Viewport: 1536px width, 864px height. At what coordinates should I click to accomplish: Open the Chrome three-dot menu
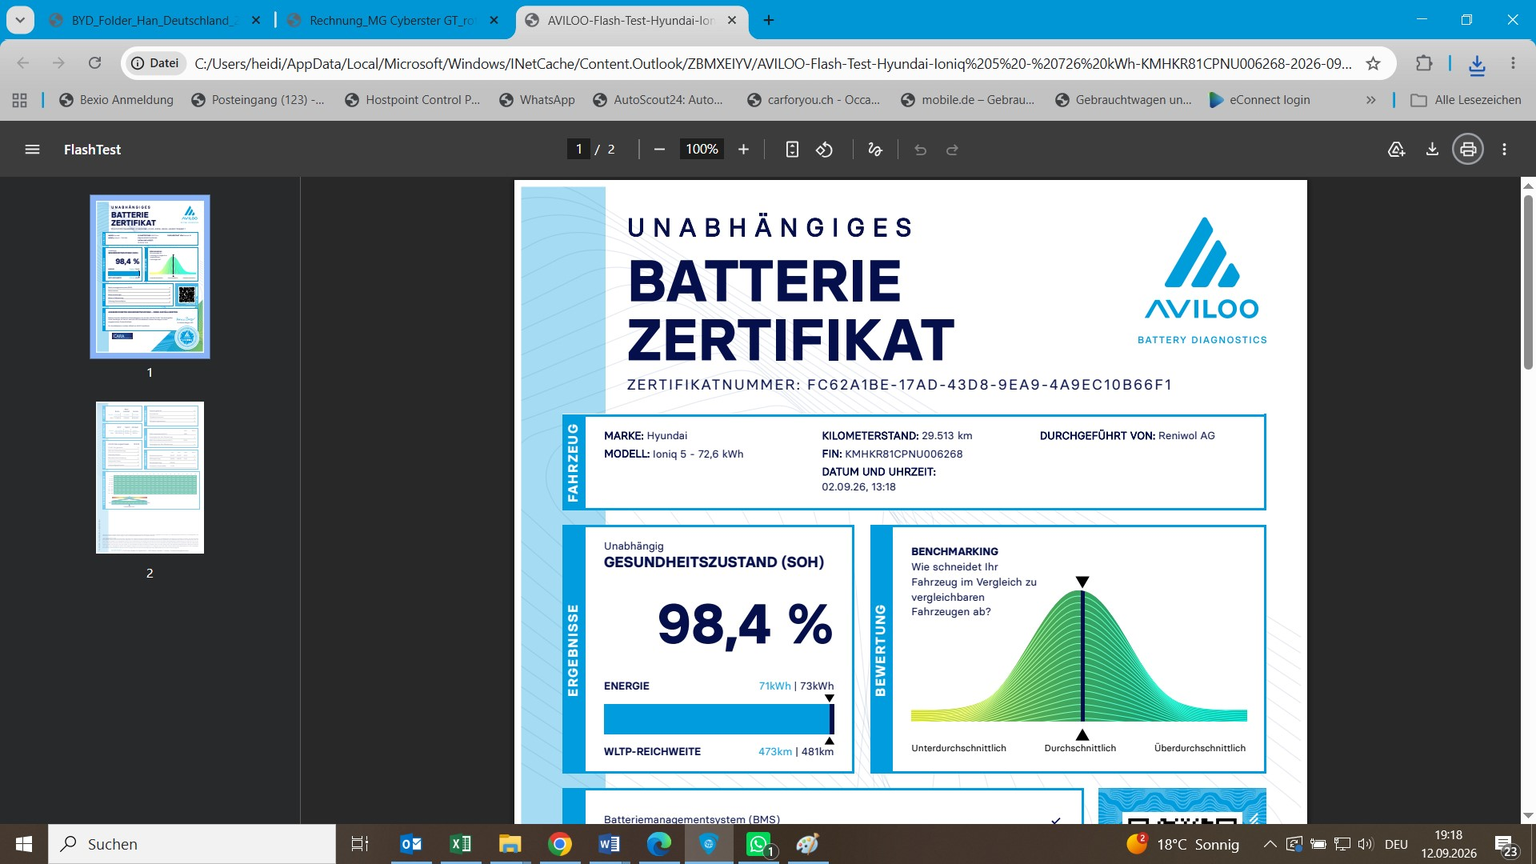(x=1513, y=63)
